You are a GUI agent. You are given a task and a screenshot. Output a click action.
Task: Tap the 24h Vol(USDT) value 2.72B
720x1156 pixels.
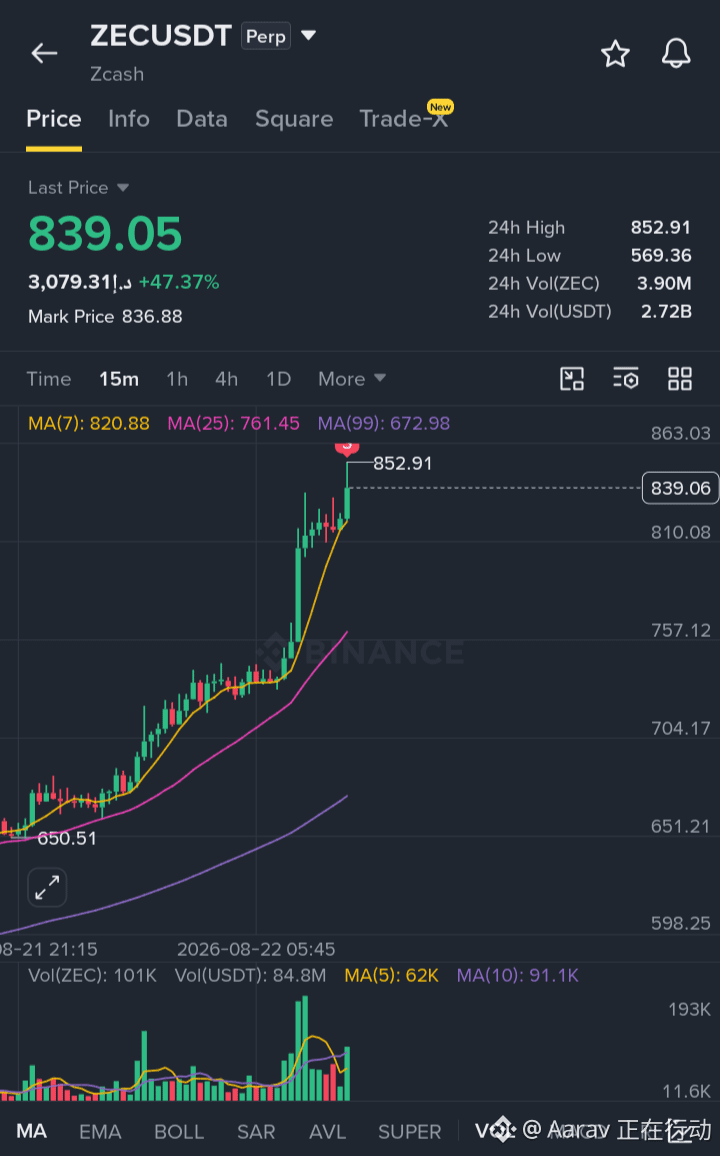pos(666,311)
